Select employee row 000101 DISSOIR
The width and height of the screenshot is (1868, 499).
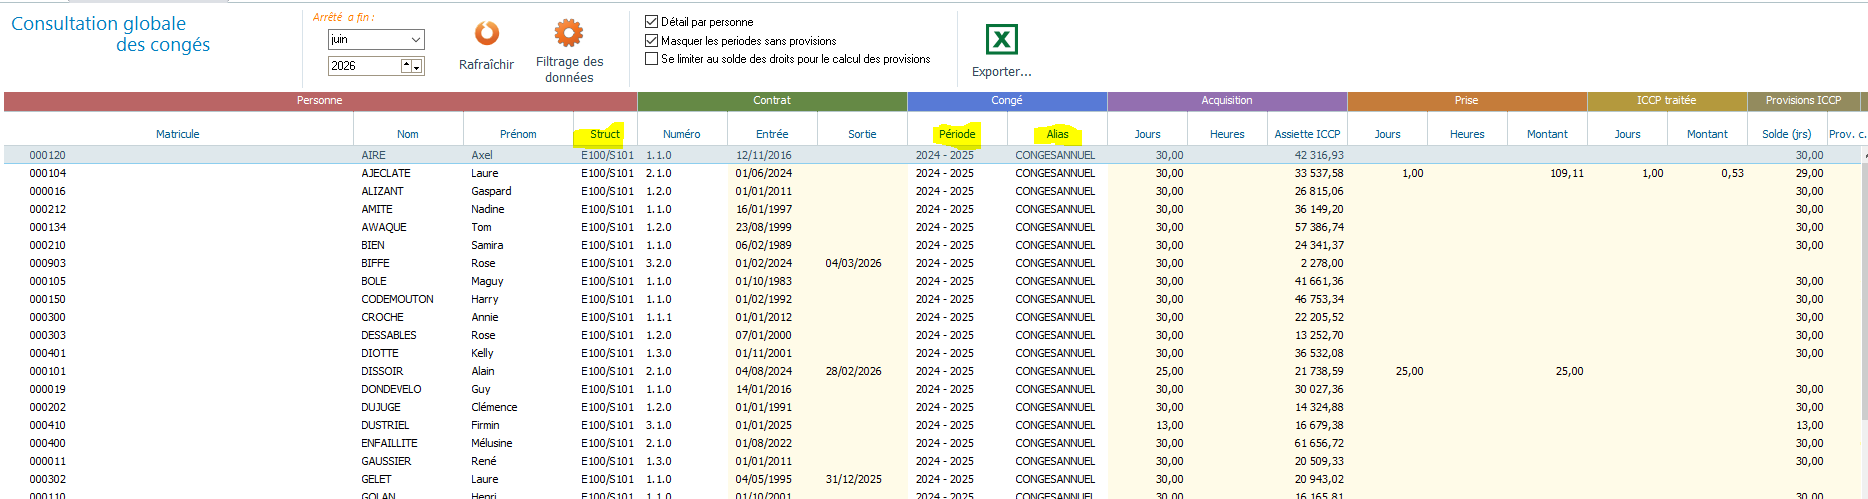(x=934, y=371)
